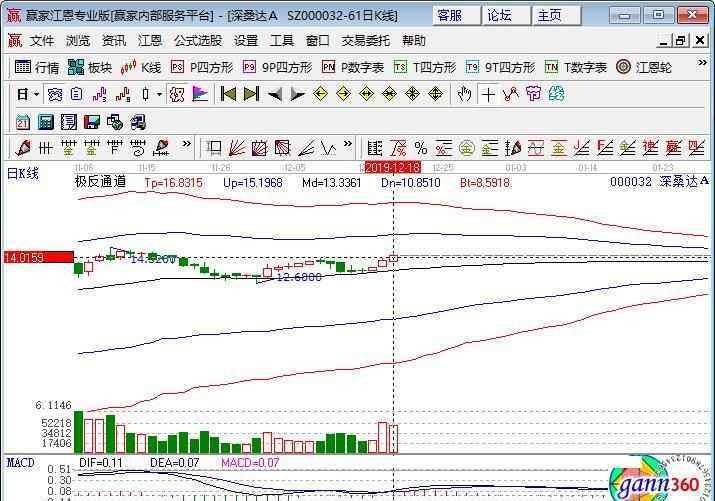
Task: Click the red 14.0159 price label
Action: [38, 258]
